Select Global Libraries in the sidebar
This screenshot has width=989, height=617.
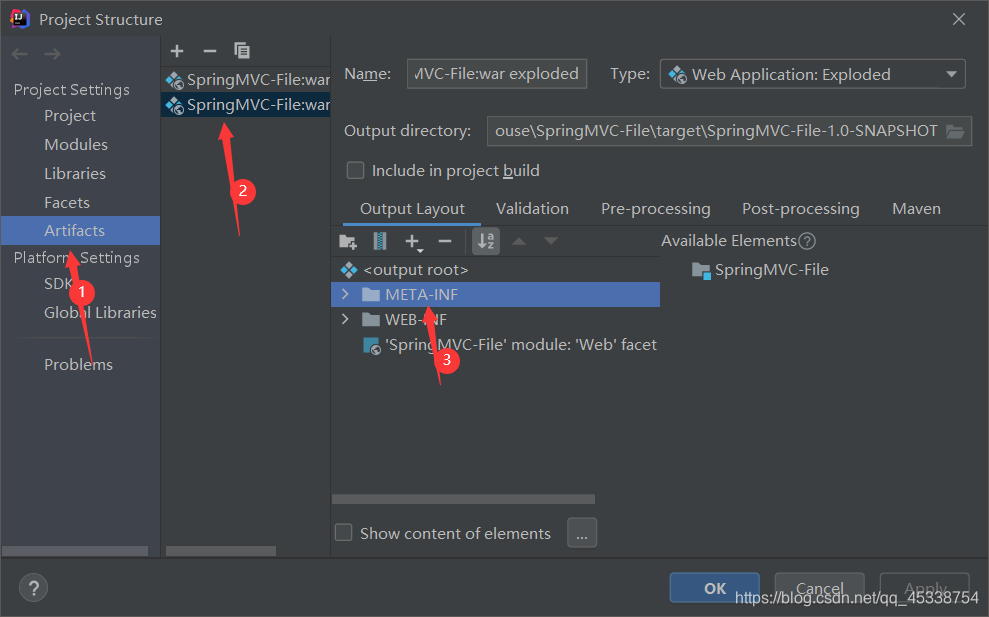pyautogui.click(x=100, y=312)
